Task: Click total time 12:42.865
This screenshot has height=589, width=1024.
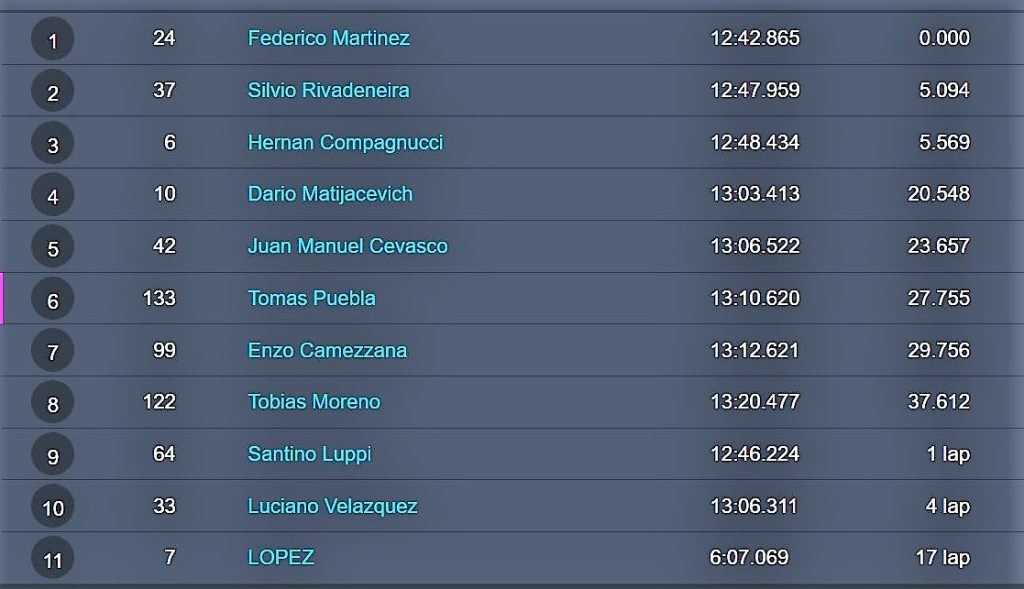Action: (x=755, y=38)
